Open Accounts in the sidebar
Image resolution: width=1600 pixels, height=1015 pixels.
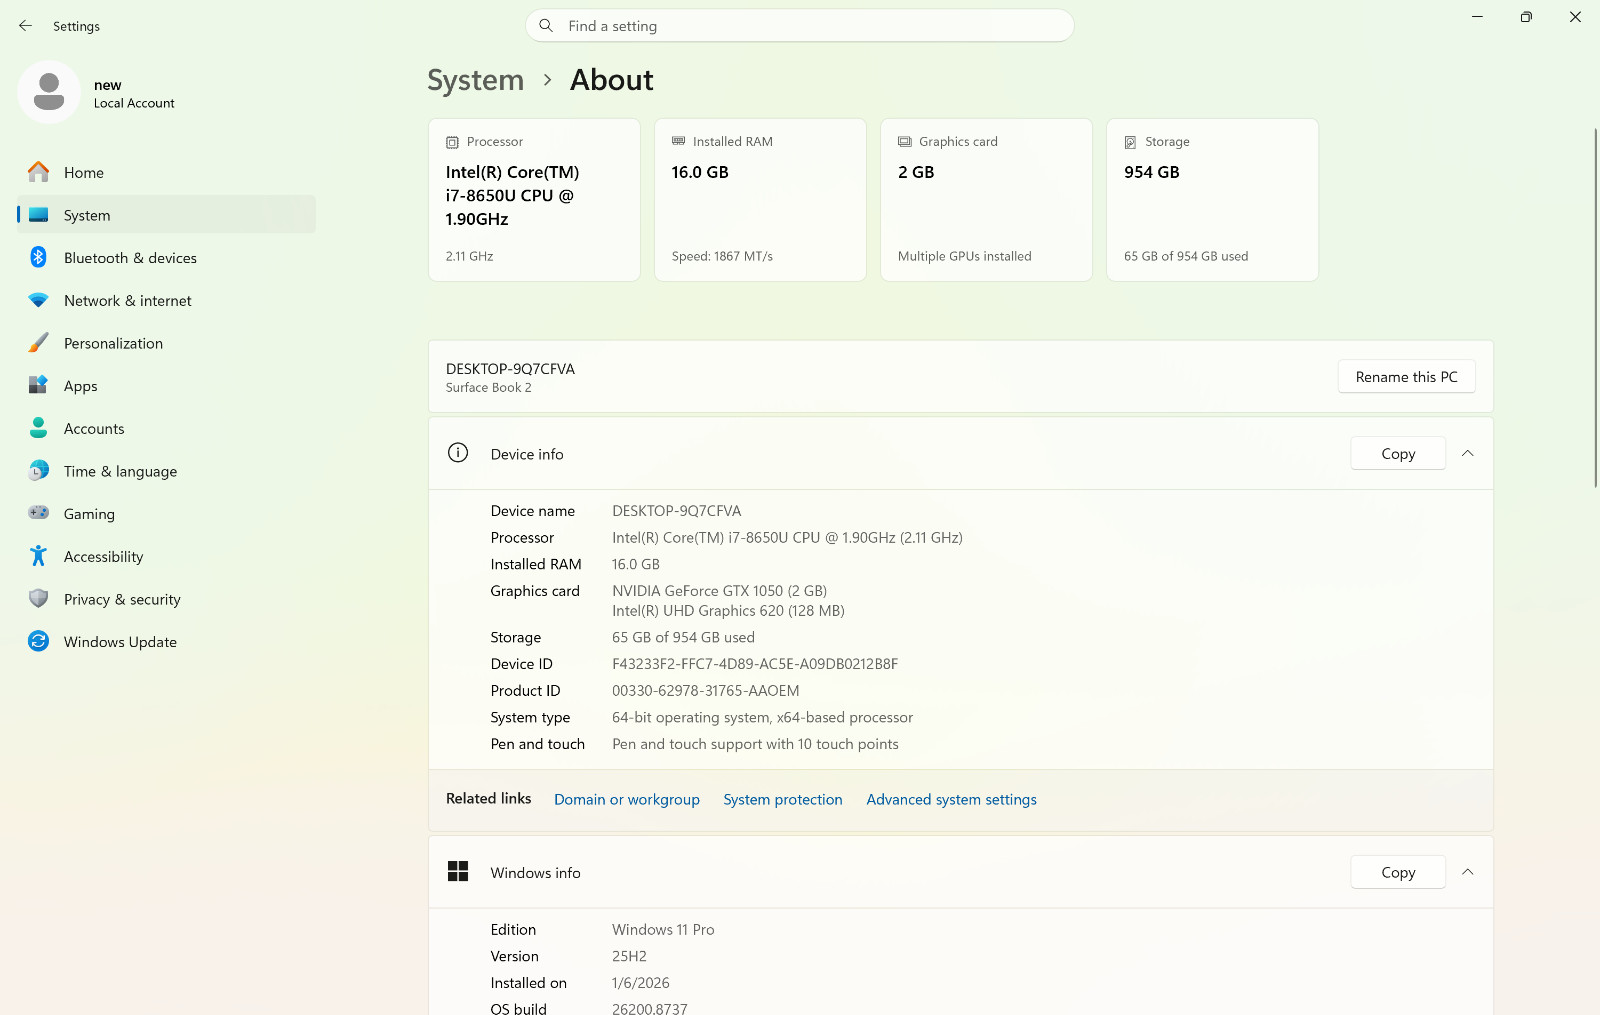(166, 428)
